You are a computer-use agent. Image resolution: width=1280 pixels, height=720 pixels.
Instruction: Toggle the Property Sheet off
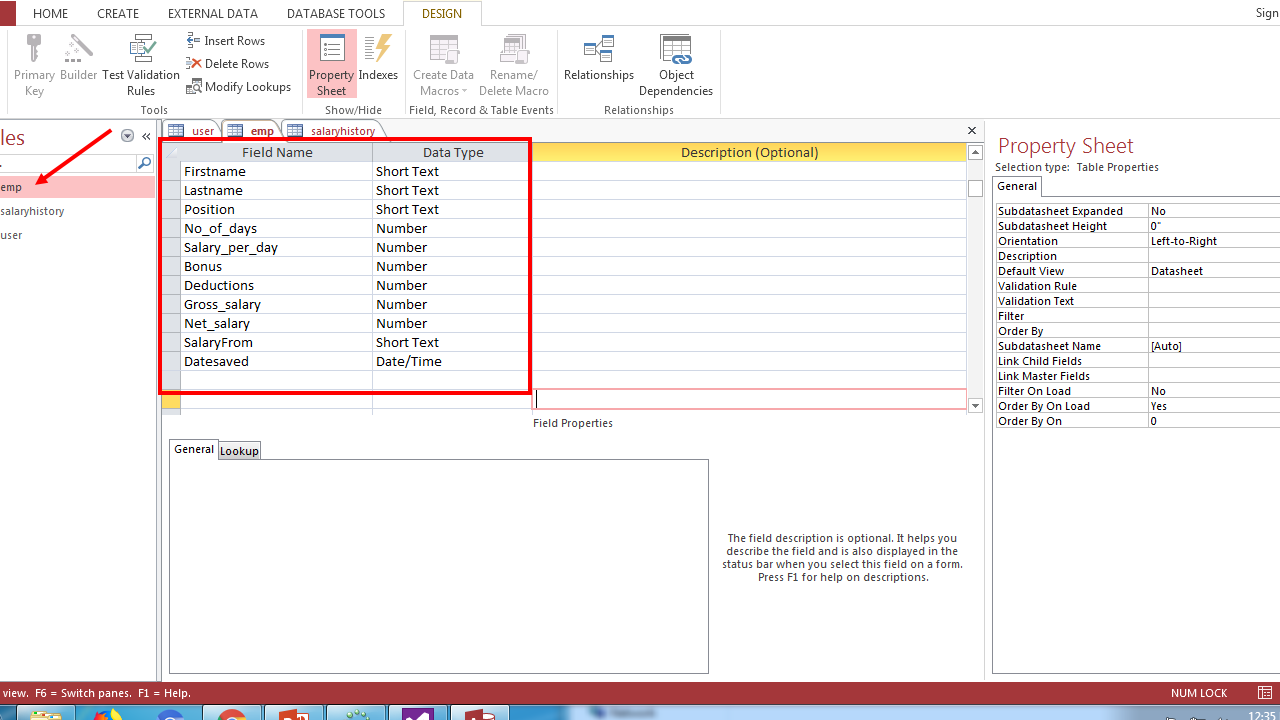click(x=331, y=62)
